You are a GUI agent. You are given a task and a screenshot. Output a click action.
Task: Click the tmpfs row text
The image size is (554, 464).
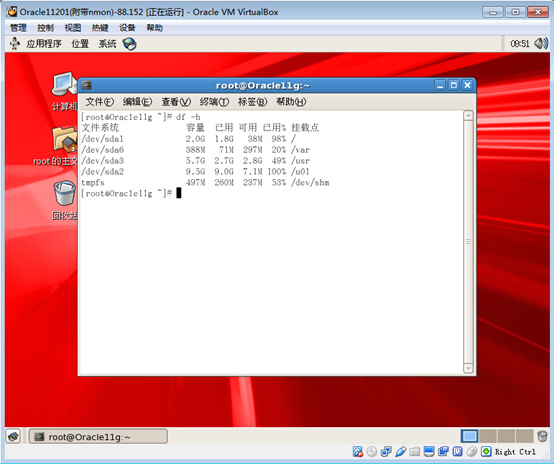pos(205,183)
